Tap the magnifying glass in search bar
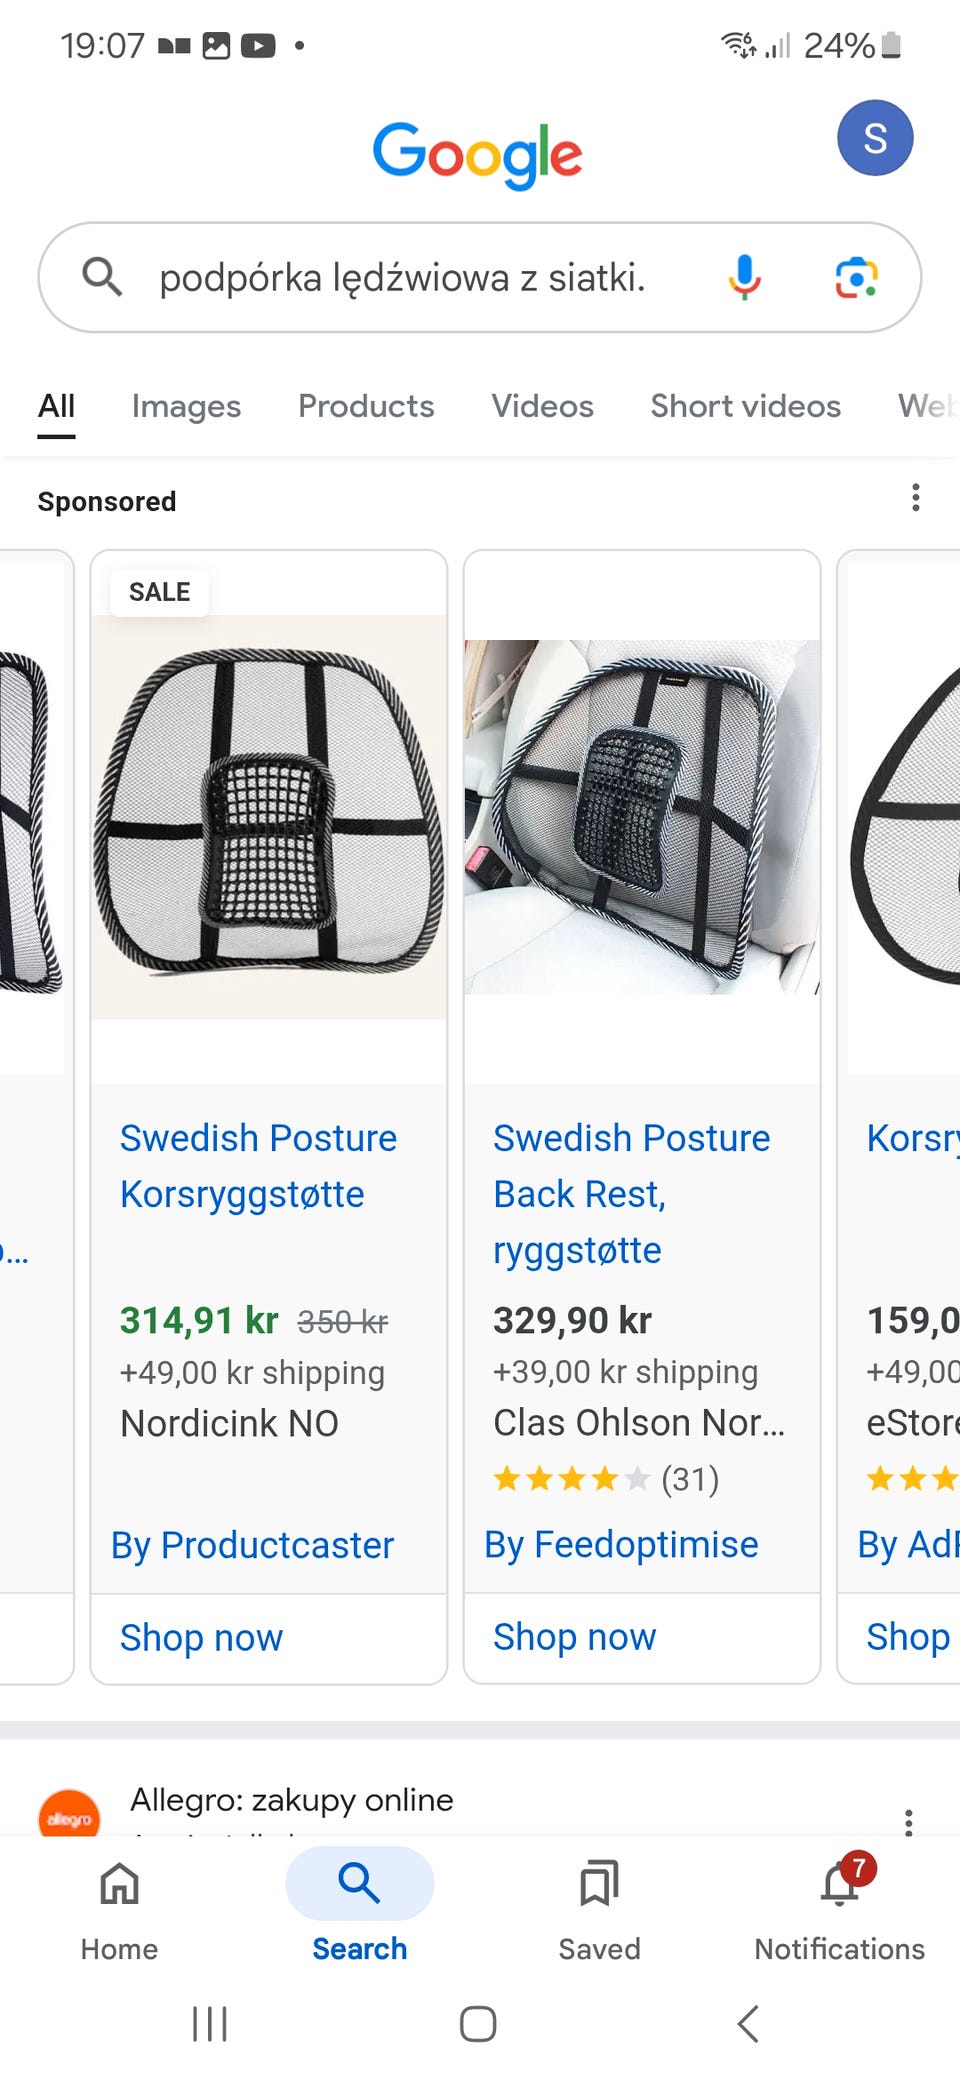Viewport: 960px width, 2080px height. click(102, 277)
